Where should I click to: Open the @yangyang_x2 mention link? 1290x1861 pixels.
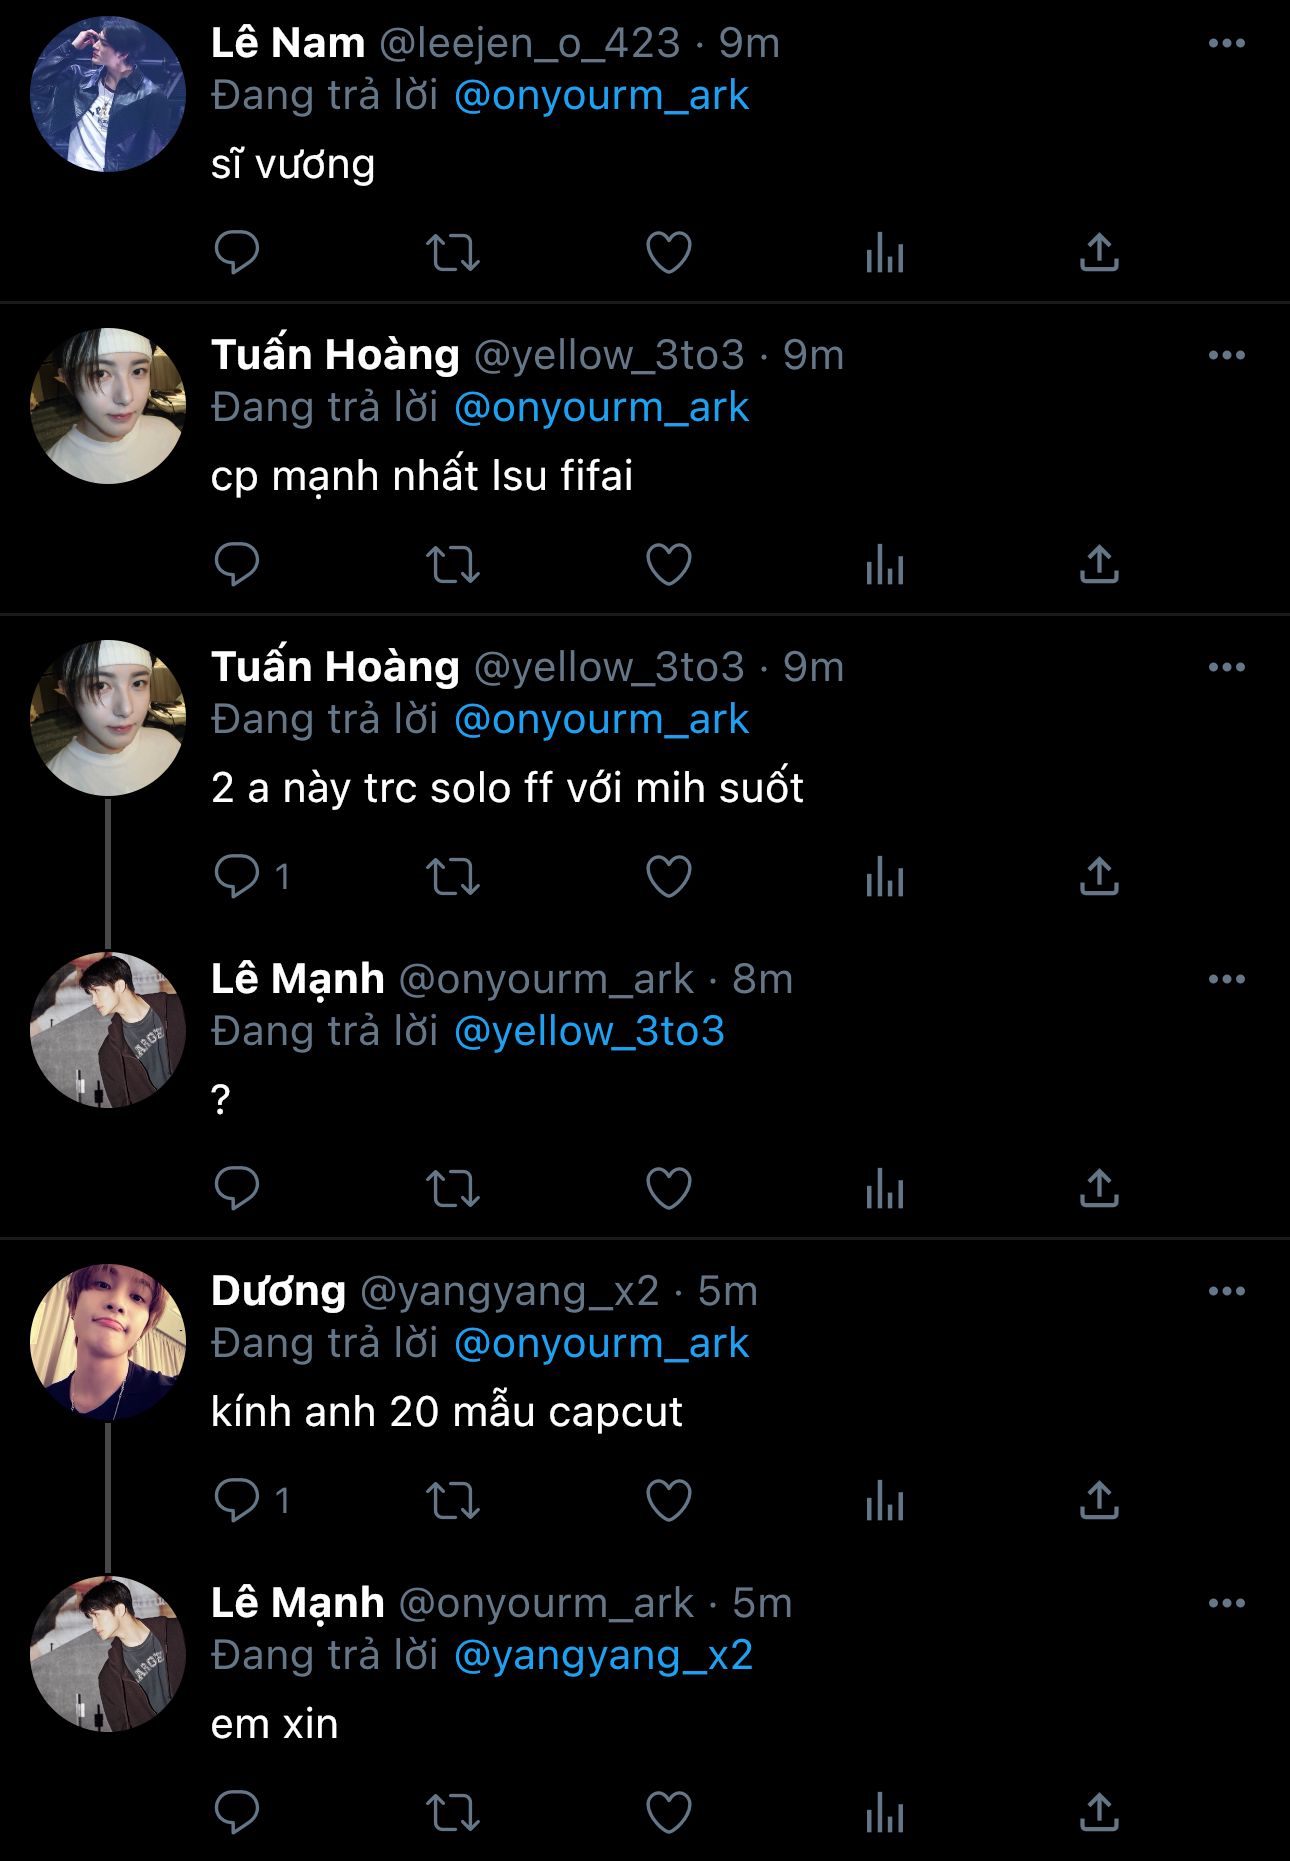pyautogui.click(x=603, y=1655)
